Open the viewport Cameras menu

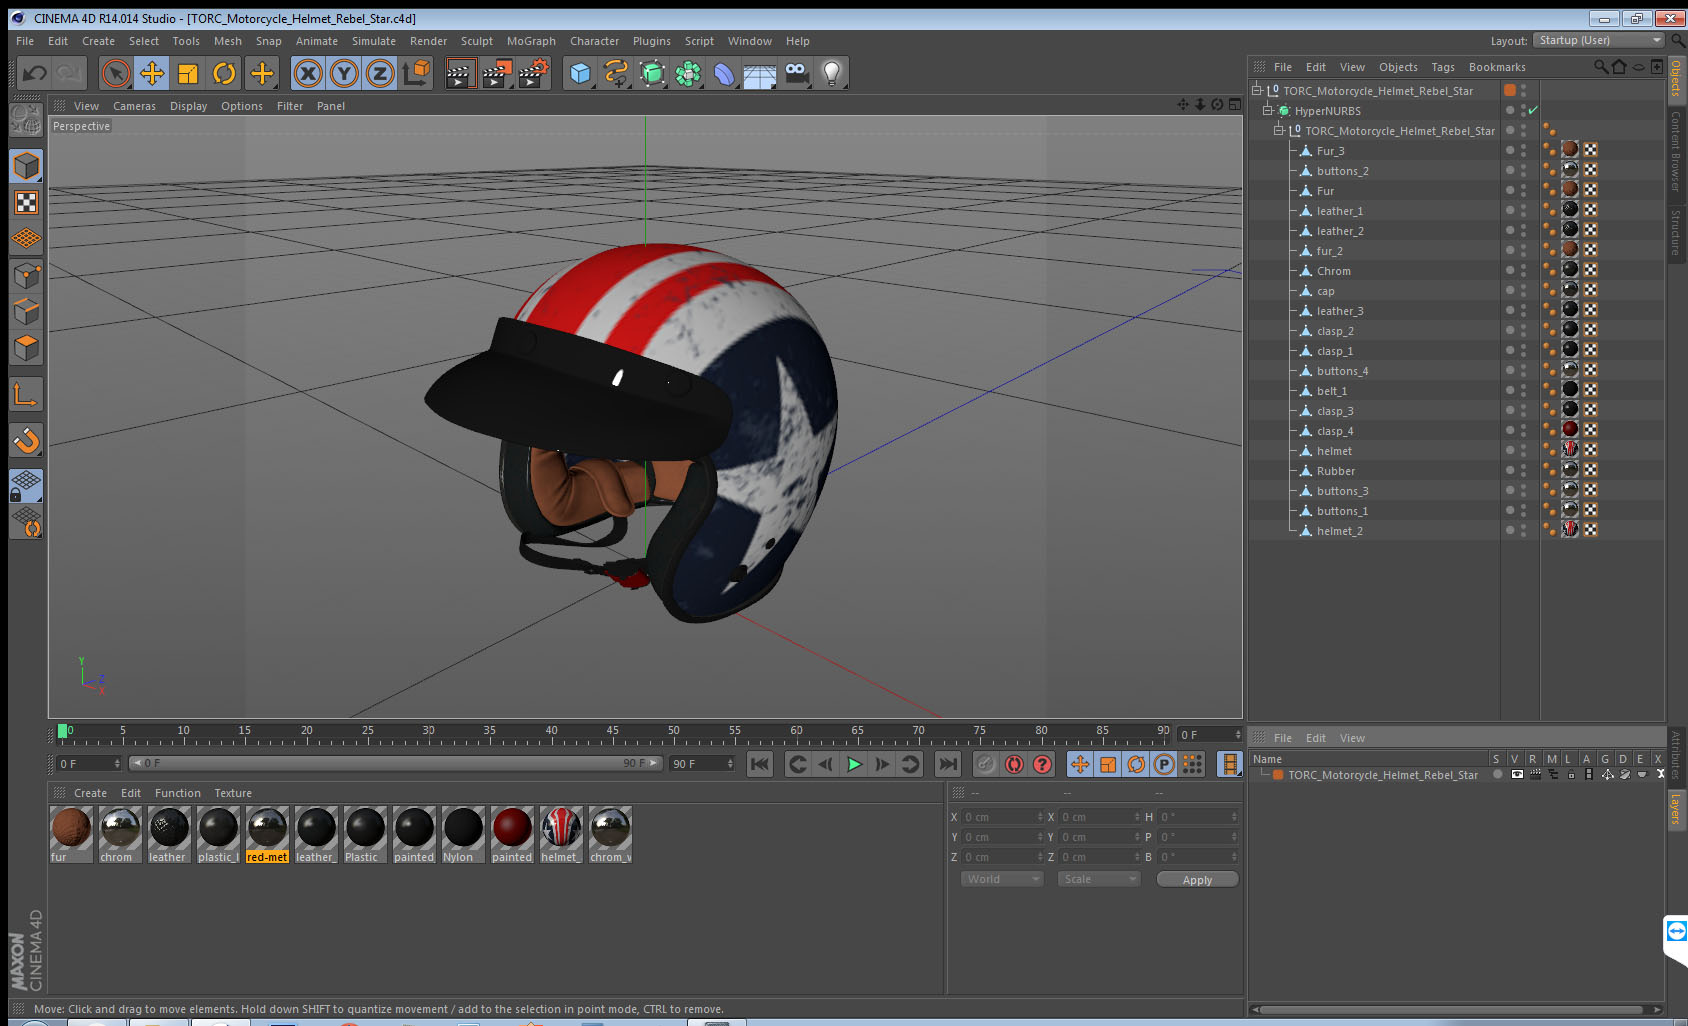pos(134,106)
